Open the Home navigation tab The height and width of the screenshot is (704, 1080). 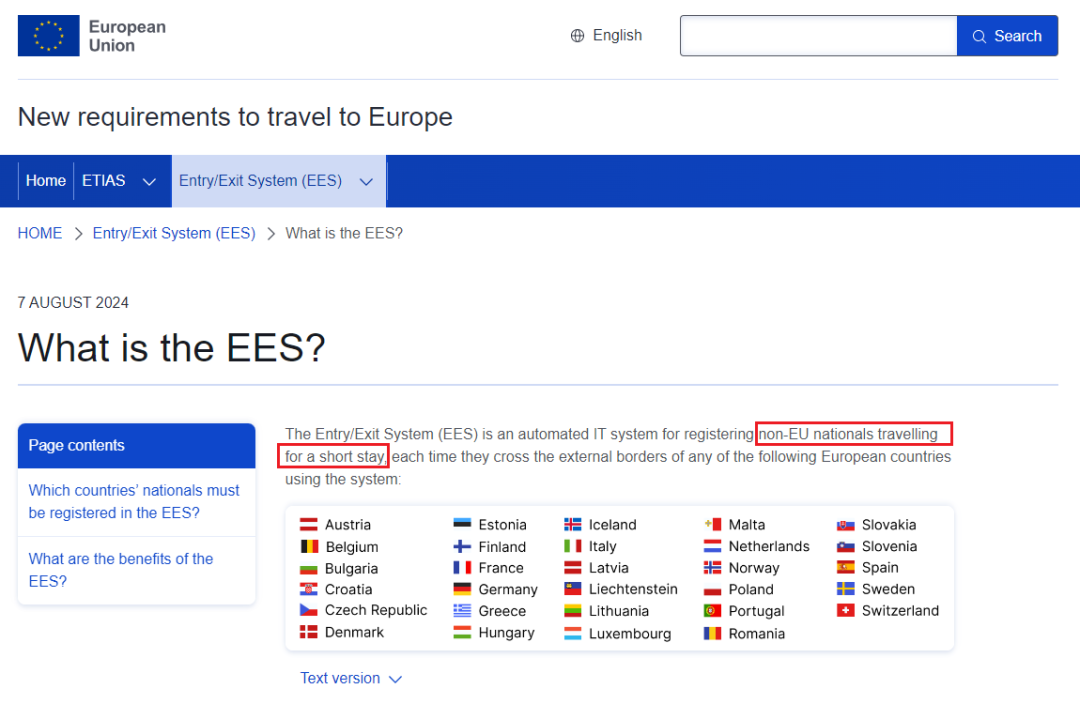coord(46,181)
